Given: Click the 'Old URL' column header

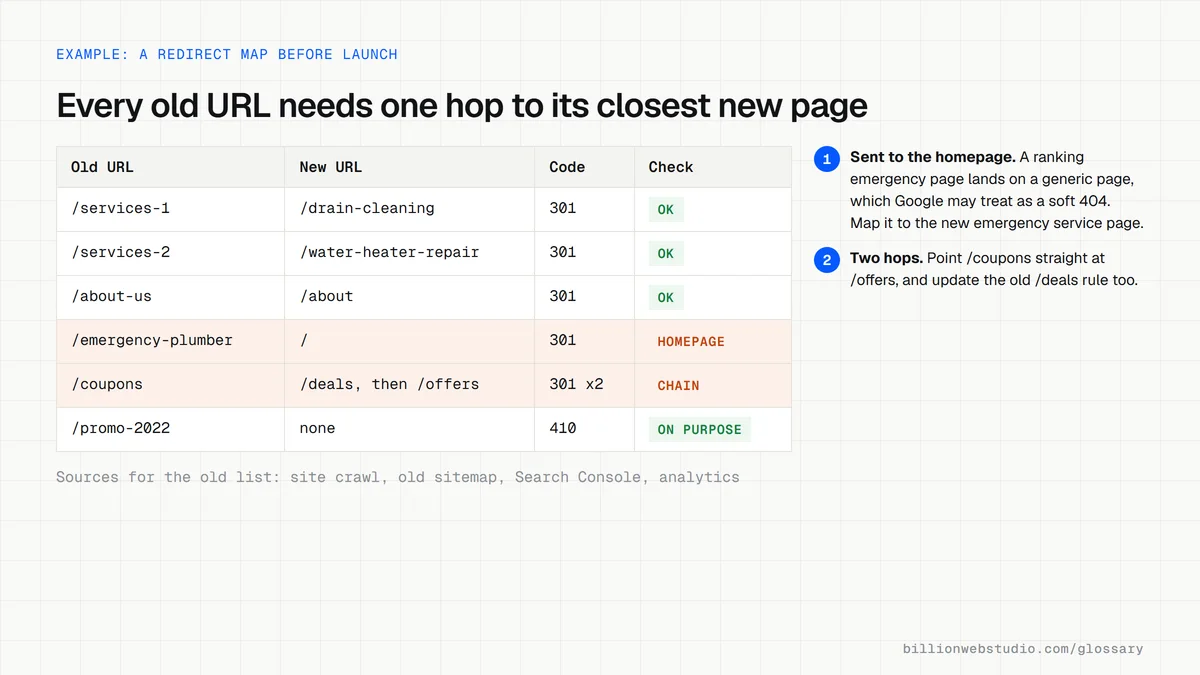Looking at the screenshot, I should click(x=170, y=167).
